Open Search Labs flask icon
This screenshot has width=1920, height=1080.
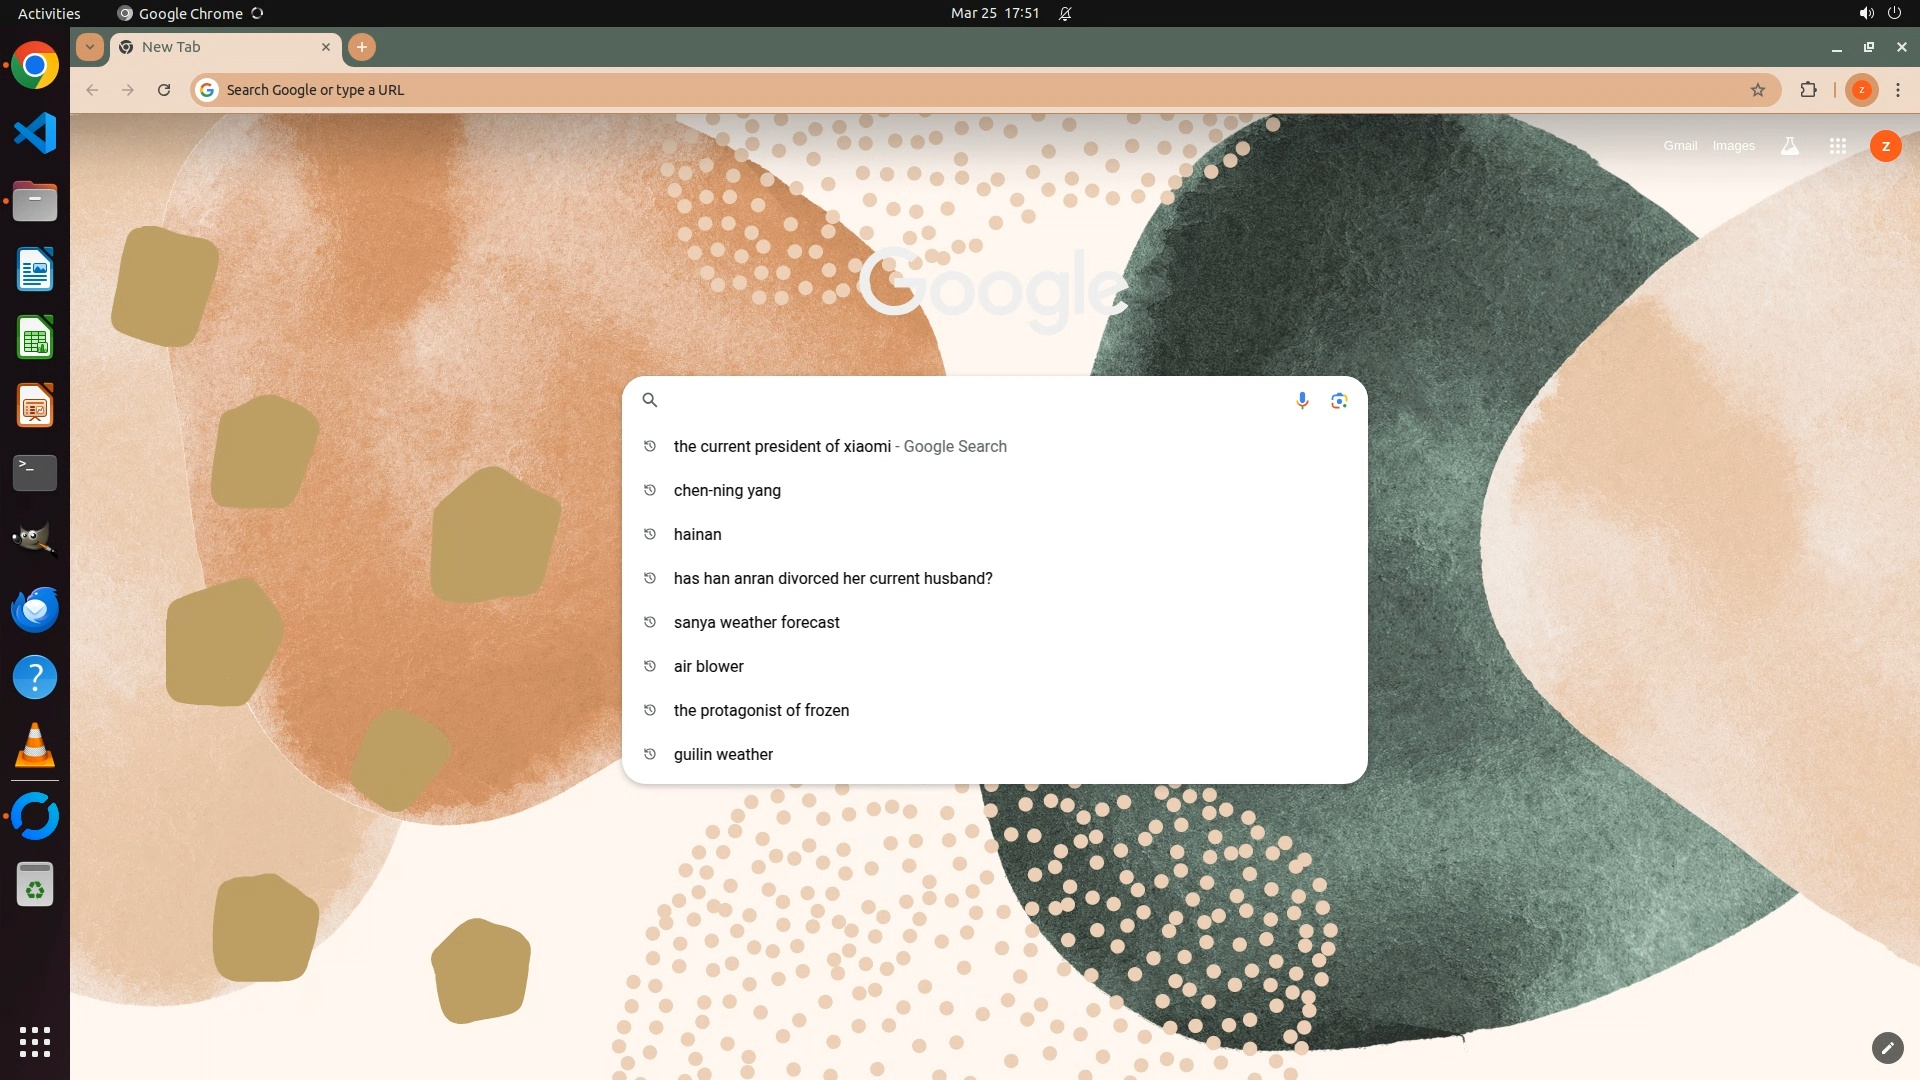click(1789, 146)
